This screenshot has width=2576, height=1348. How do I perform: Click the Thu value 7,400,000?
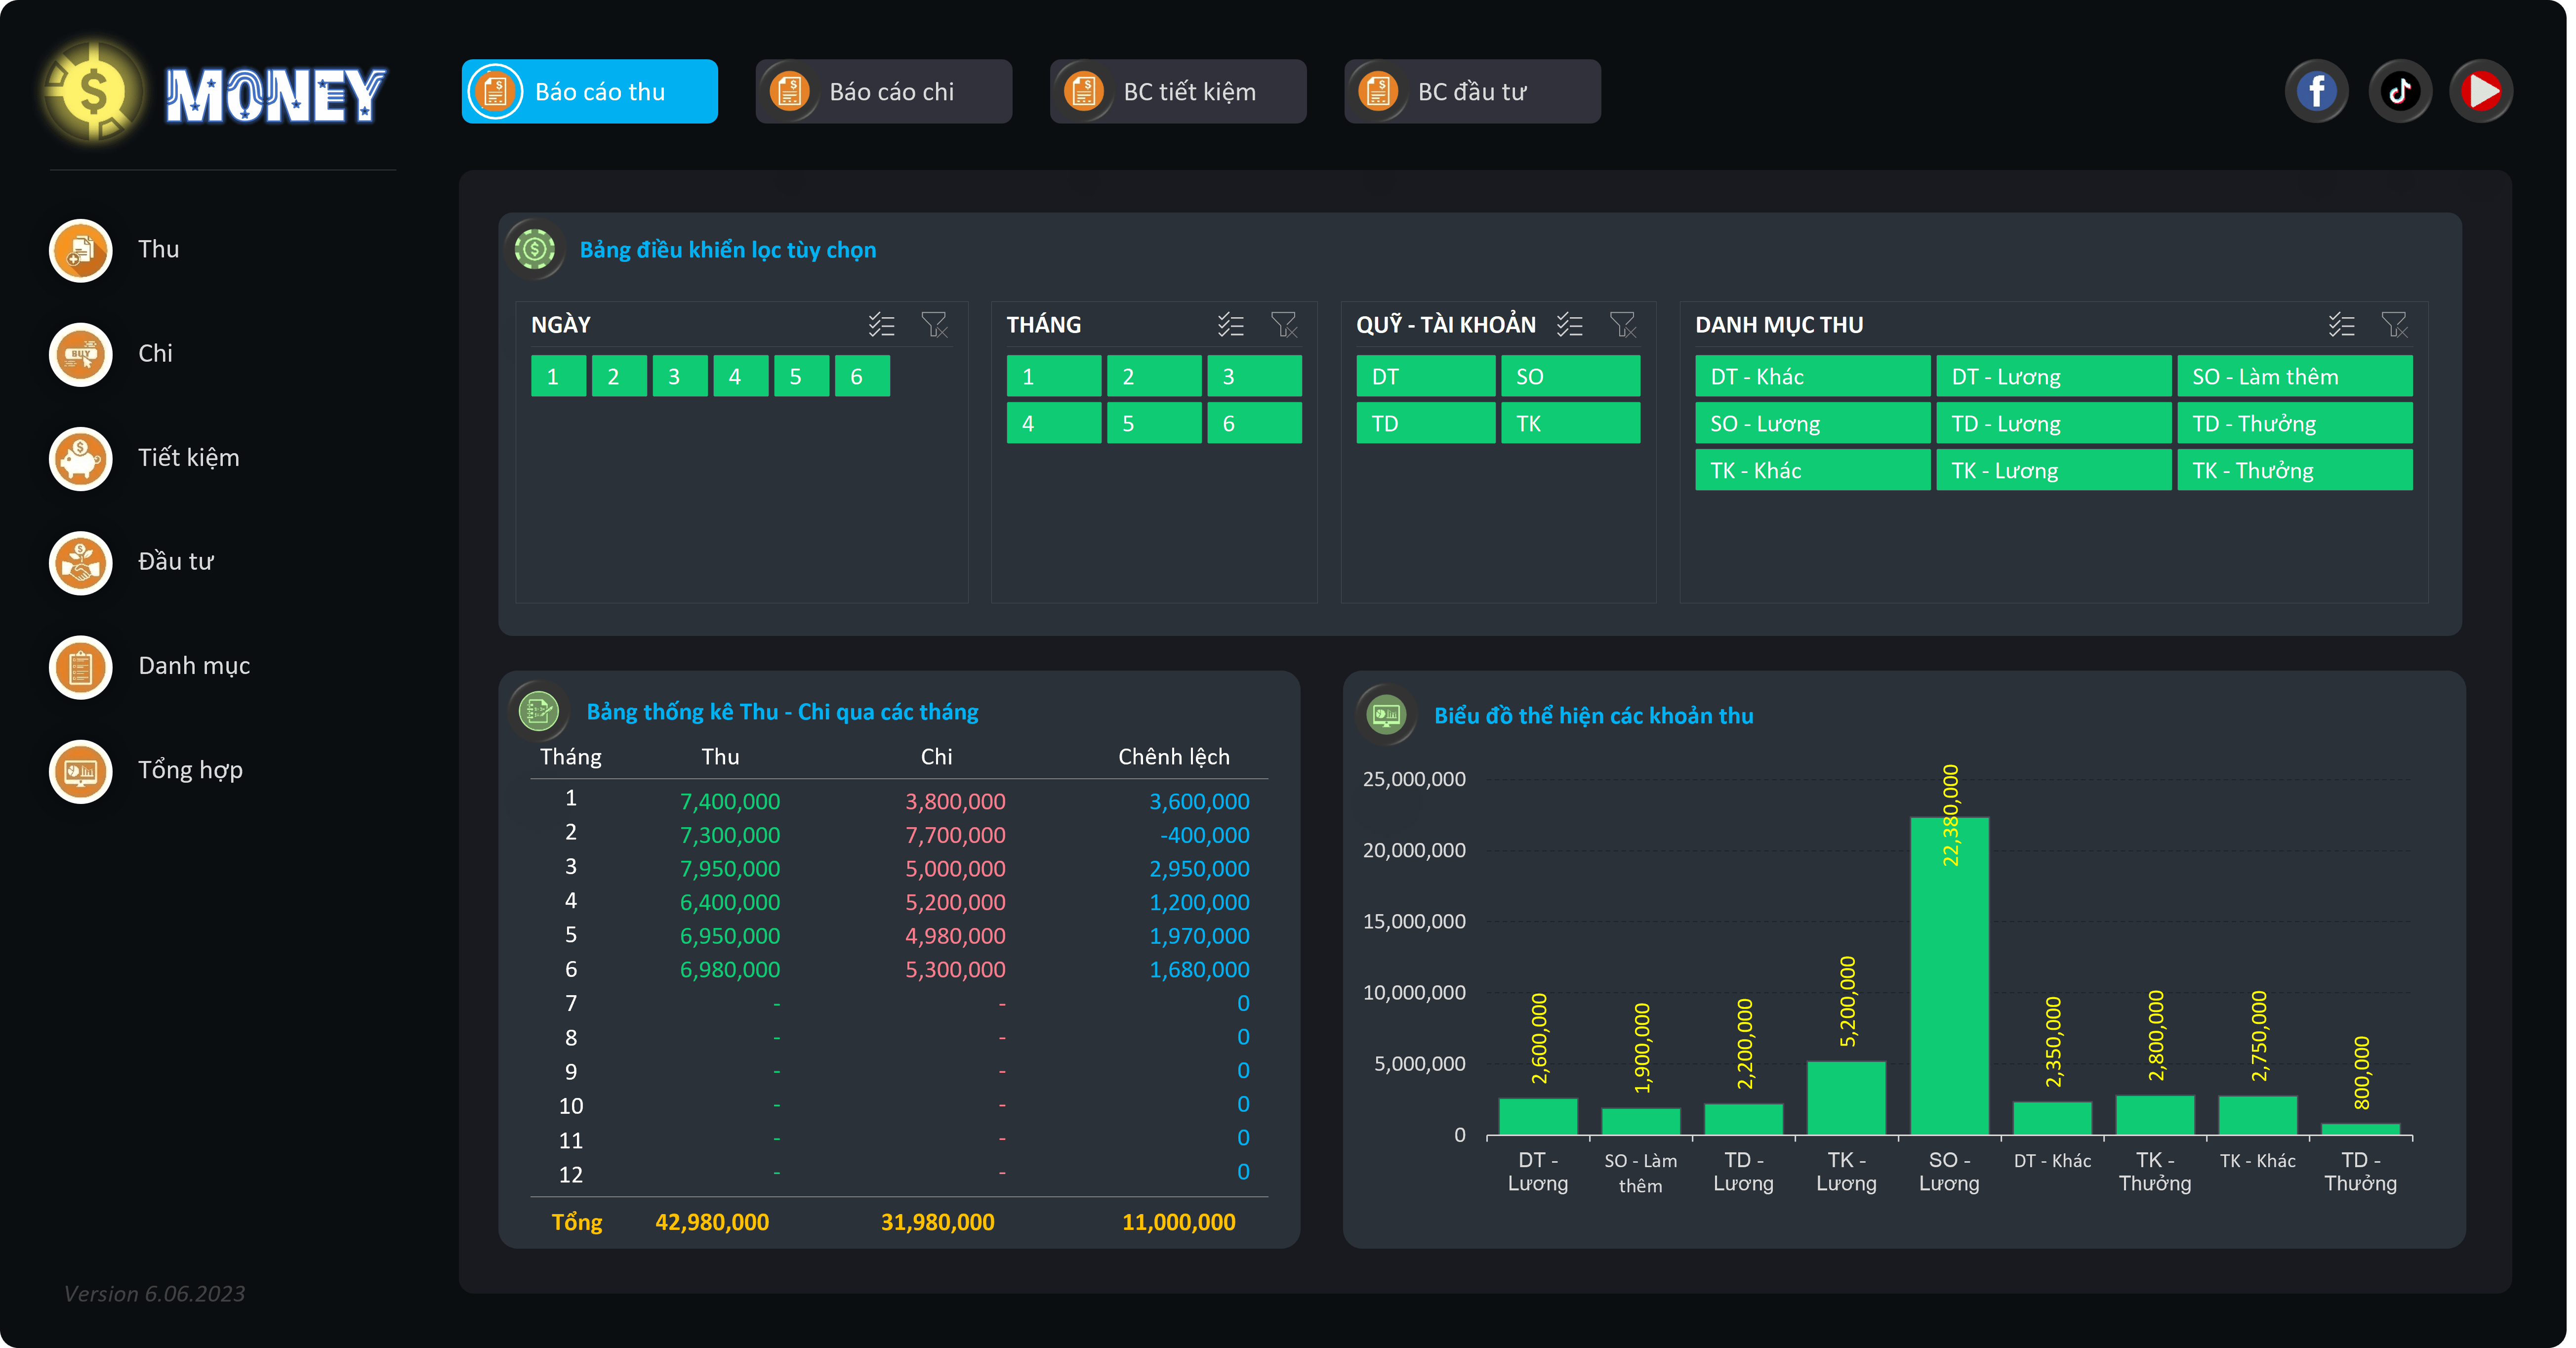pyautogui.click(x=729, y=802)
